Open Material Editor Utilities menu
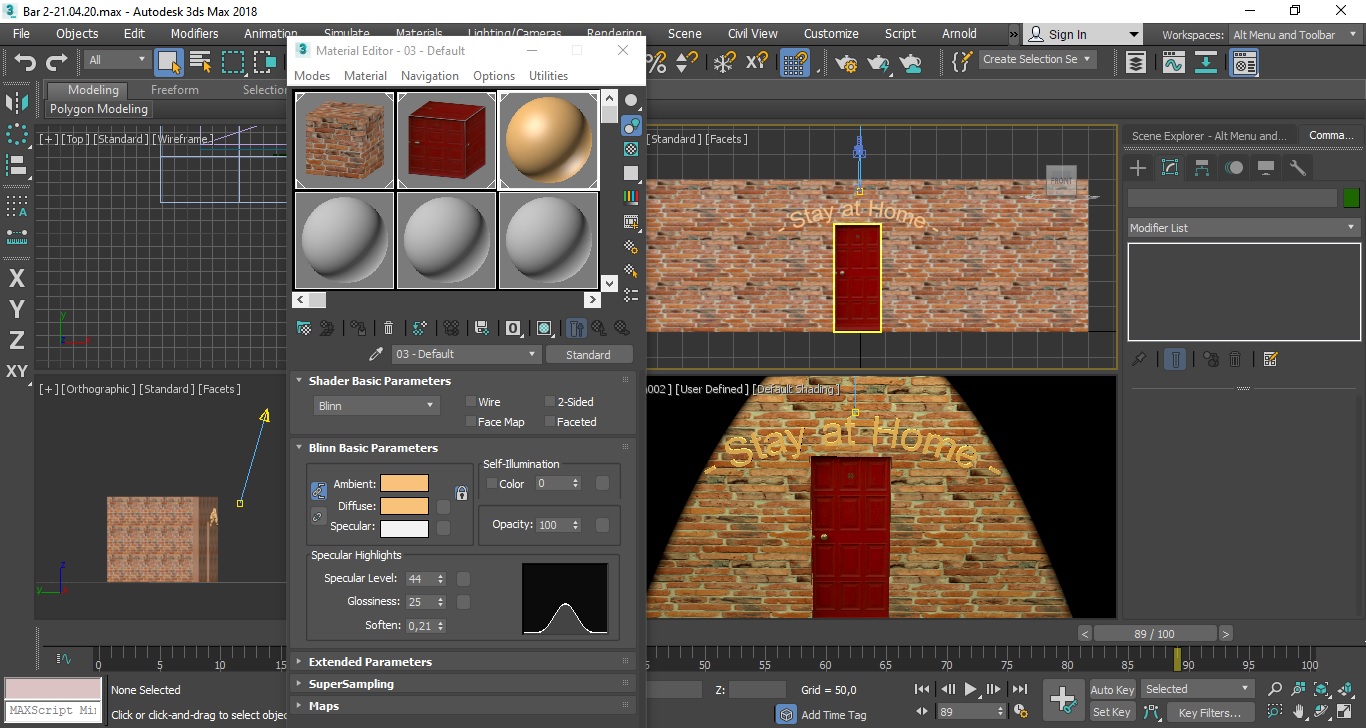This screenshot has height=728, width=1366. point(548,76)
